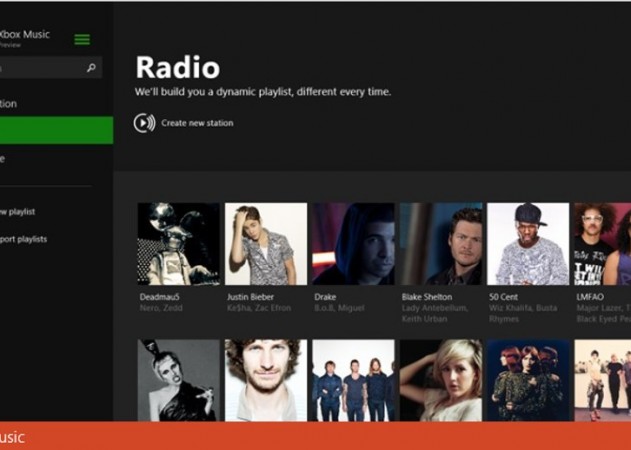
Task: Click the magnifier search icon
Action: pyautogui.click(x=92, y=68)
